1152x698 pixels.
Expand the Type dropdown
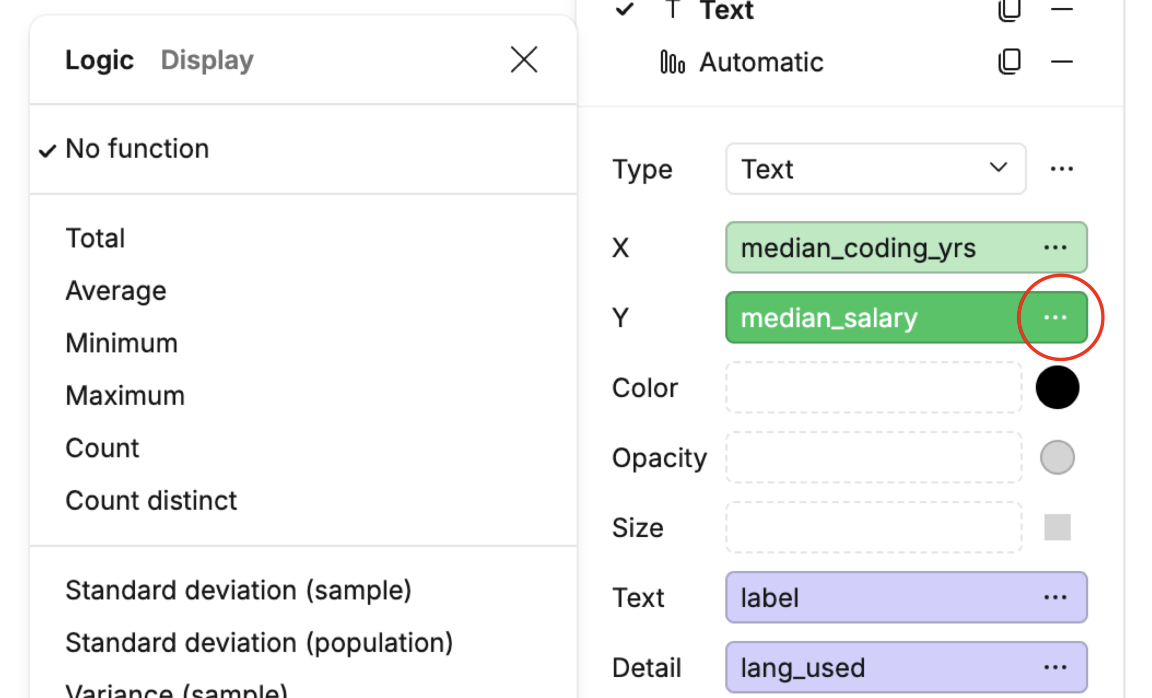[x=875, y=169]
